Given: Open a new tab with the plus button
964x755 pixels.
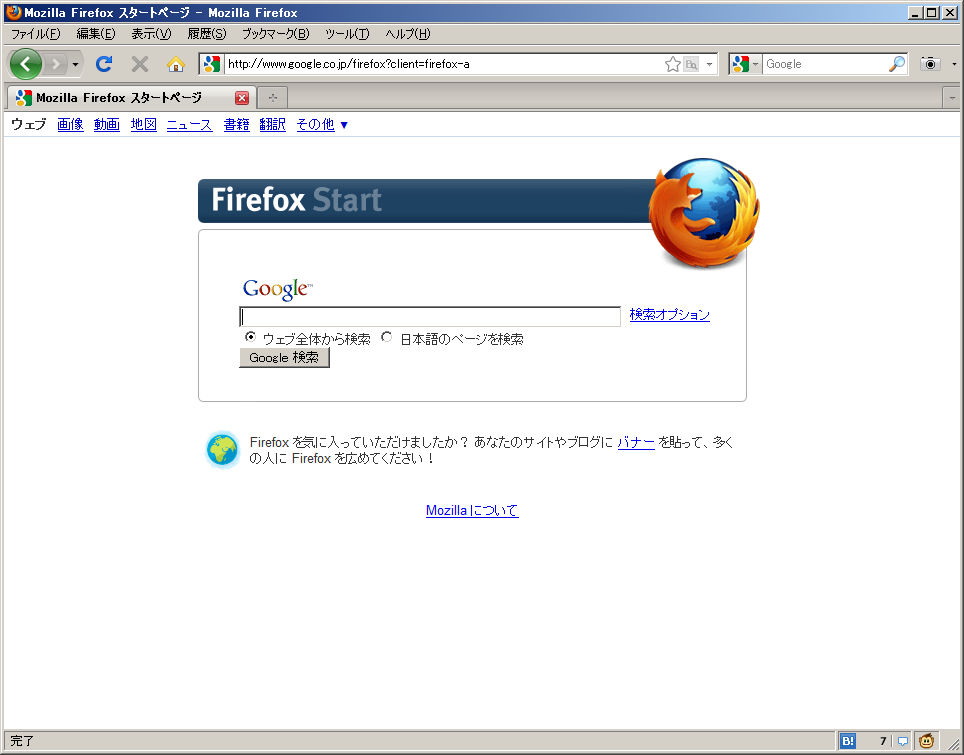Looking at the screenshot, I should (273, 98).
